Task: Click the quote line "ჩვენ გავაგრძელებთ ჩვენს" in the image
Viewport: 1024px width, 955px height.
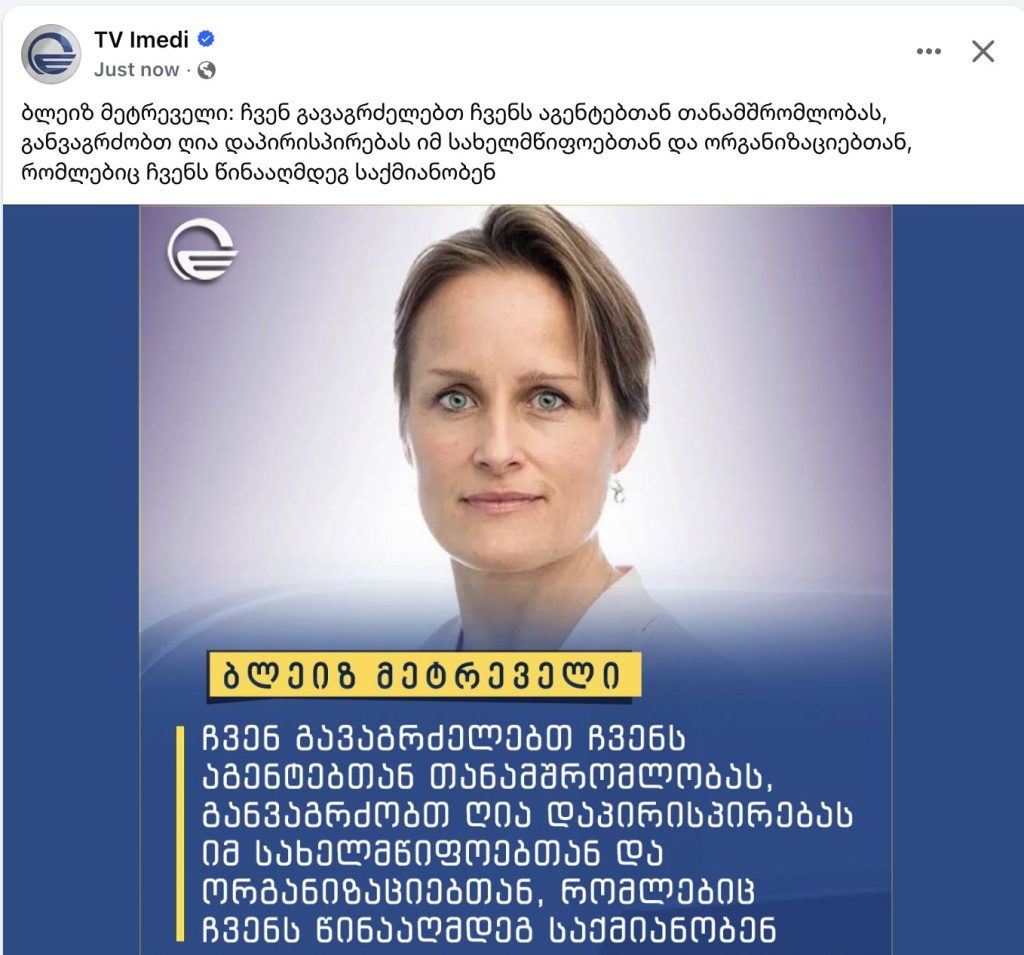Action: pos(443,739)
